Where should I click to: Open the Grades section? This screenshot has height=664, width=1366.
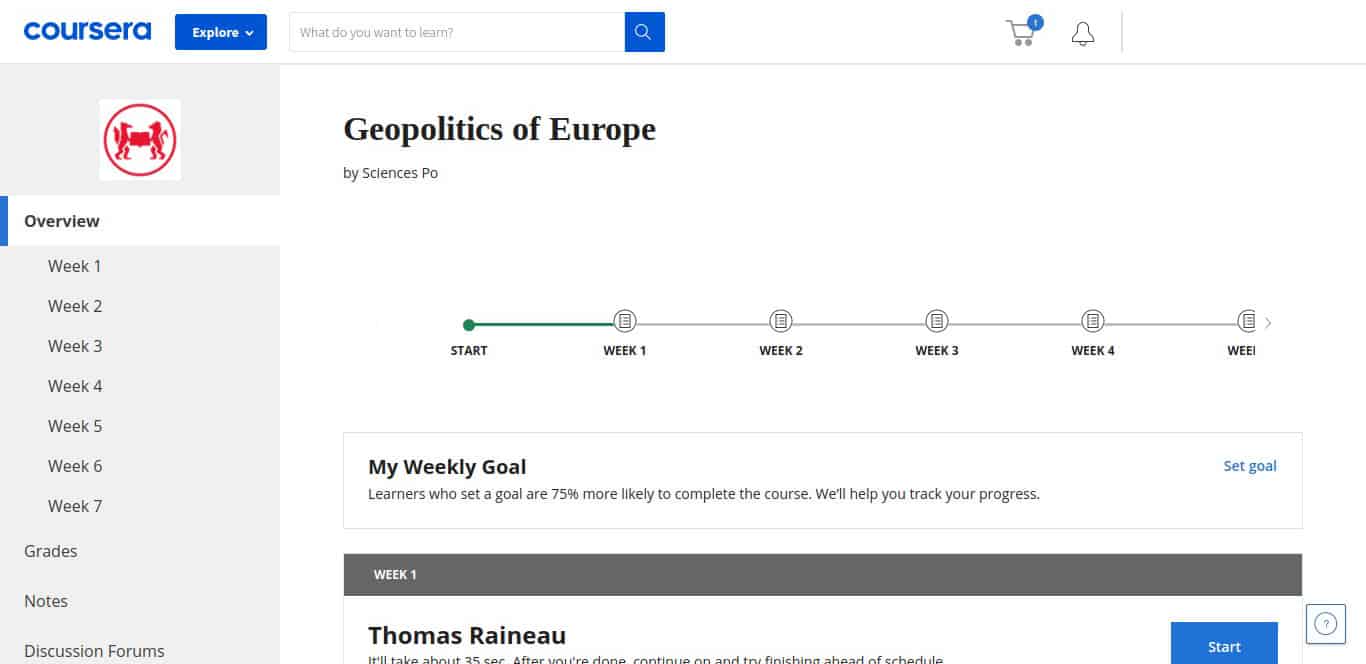[51, 551]
